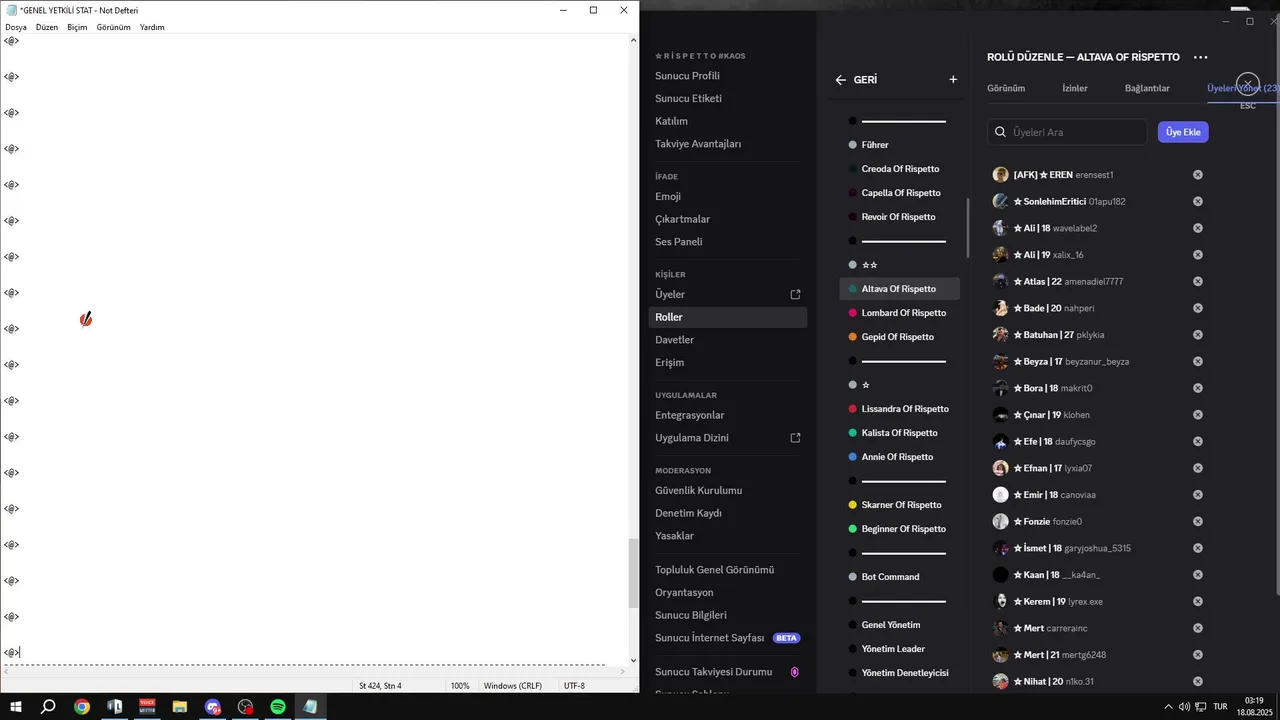Image resolution: width=1280 pixels, height=720 pixels.
Task: Click the X next to Beyza | 17
Action: pos(1198,361)
